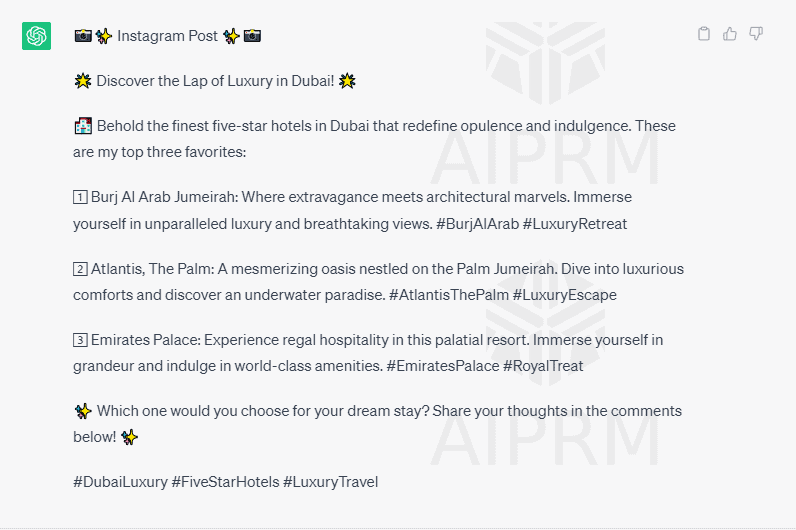
Task: Click the boxed number 3 emoji
Action: [80, 340]
